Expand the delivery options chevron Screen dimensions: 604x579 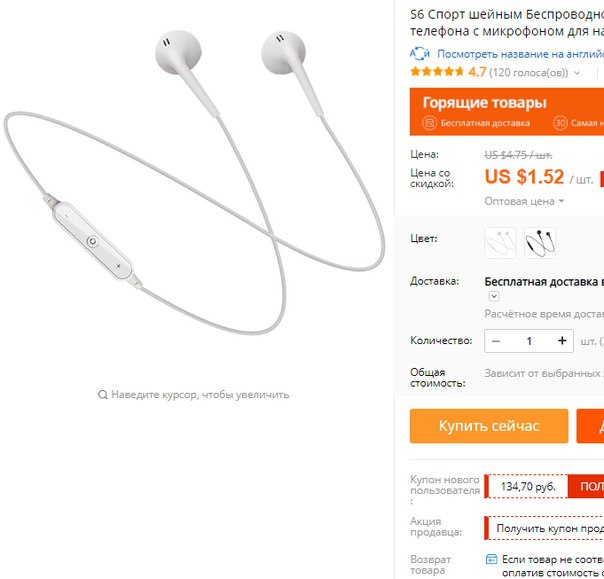coord(494,296)
